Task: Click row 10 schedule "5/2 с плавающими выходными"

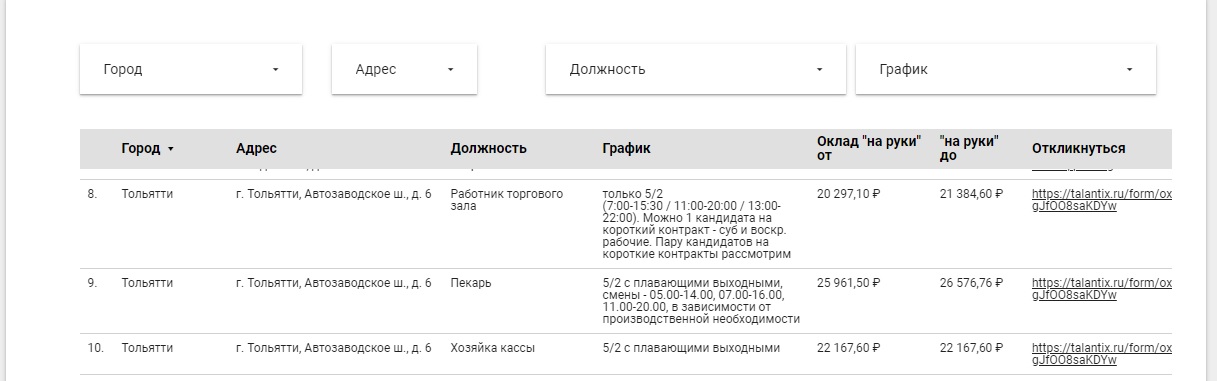Action: click(690, 348)
